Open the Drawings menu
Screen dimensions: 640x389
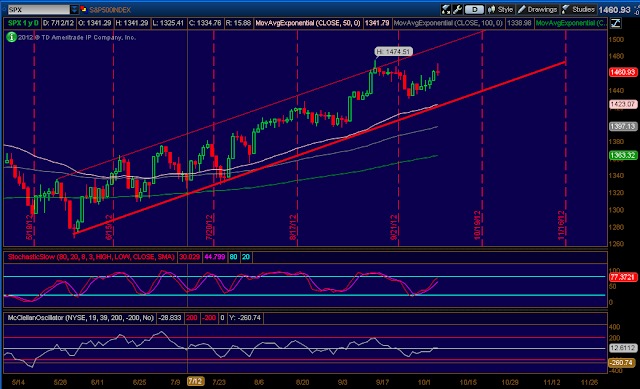[537, 9]
